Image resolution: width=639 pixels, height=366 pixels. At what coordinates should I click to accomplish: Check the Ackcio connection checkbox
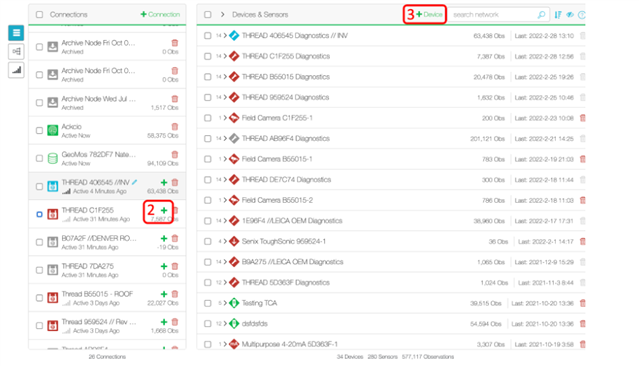coord(40,130)
